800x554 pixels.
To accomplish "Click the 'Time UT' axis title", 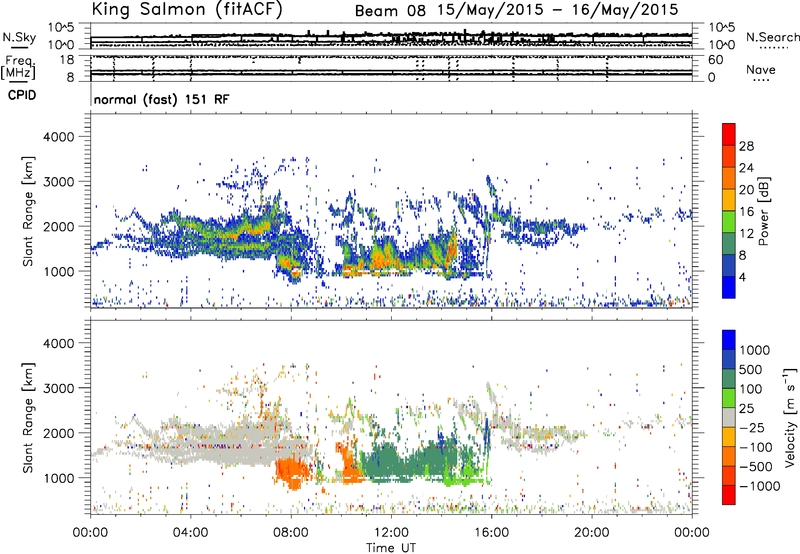I will pyautogui.click(x=391, y=548).
